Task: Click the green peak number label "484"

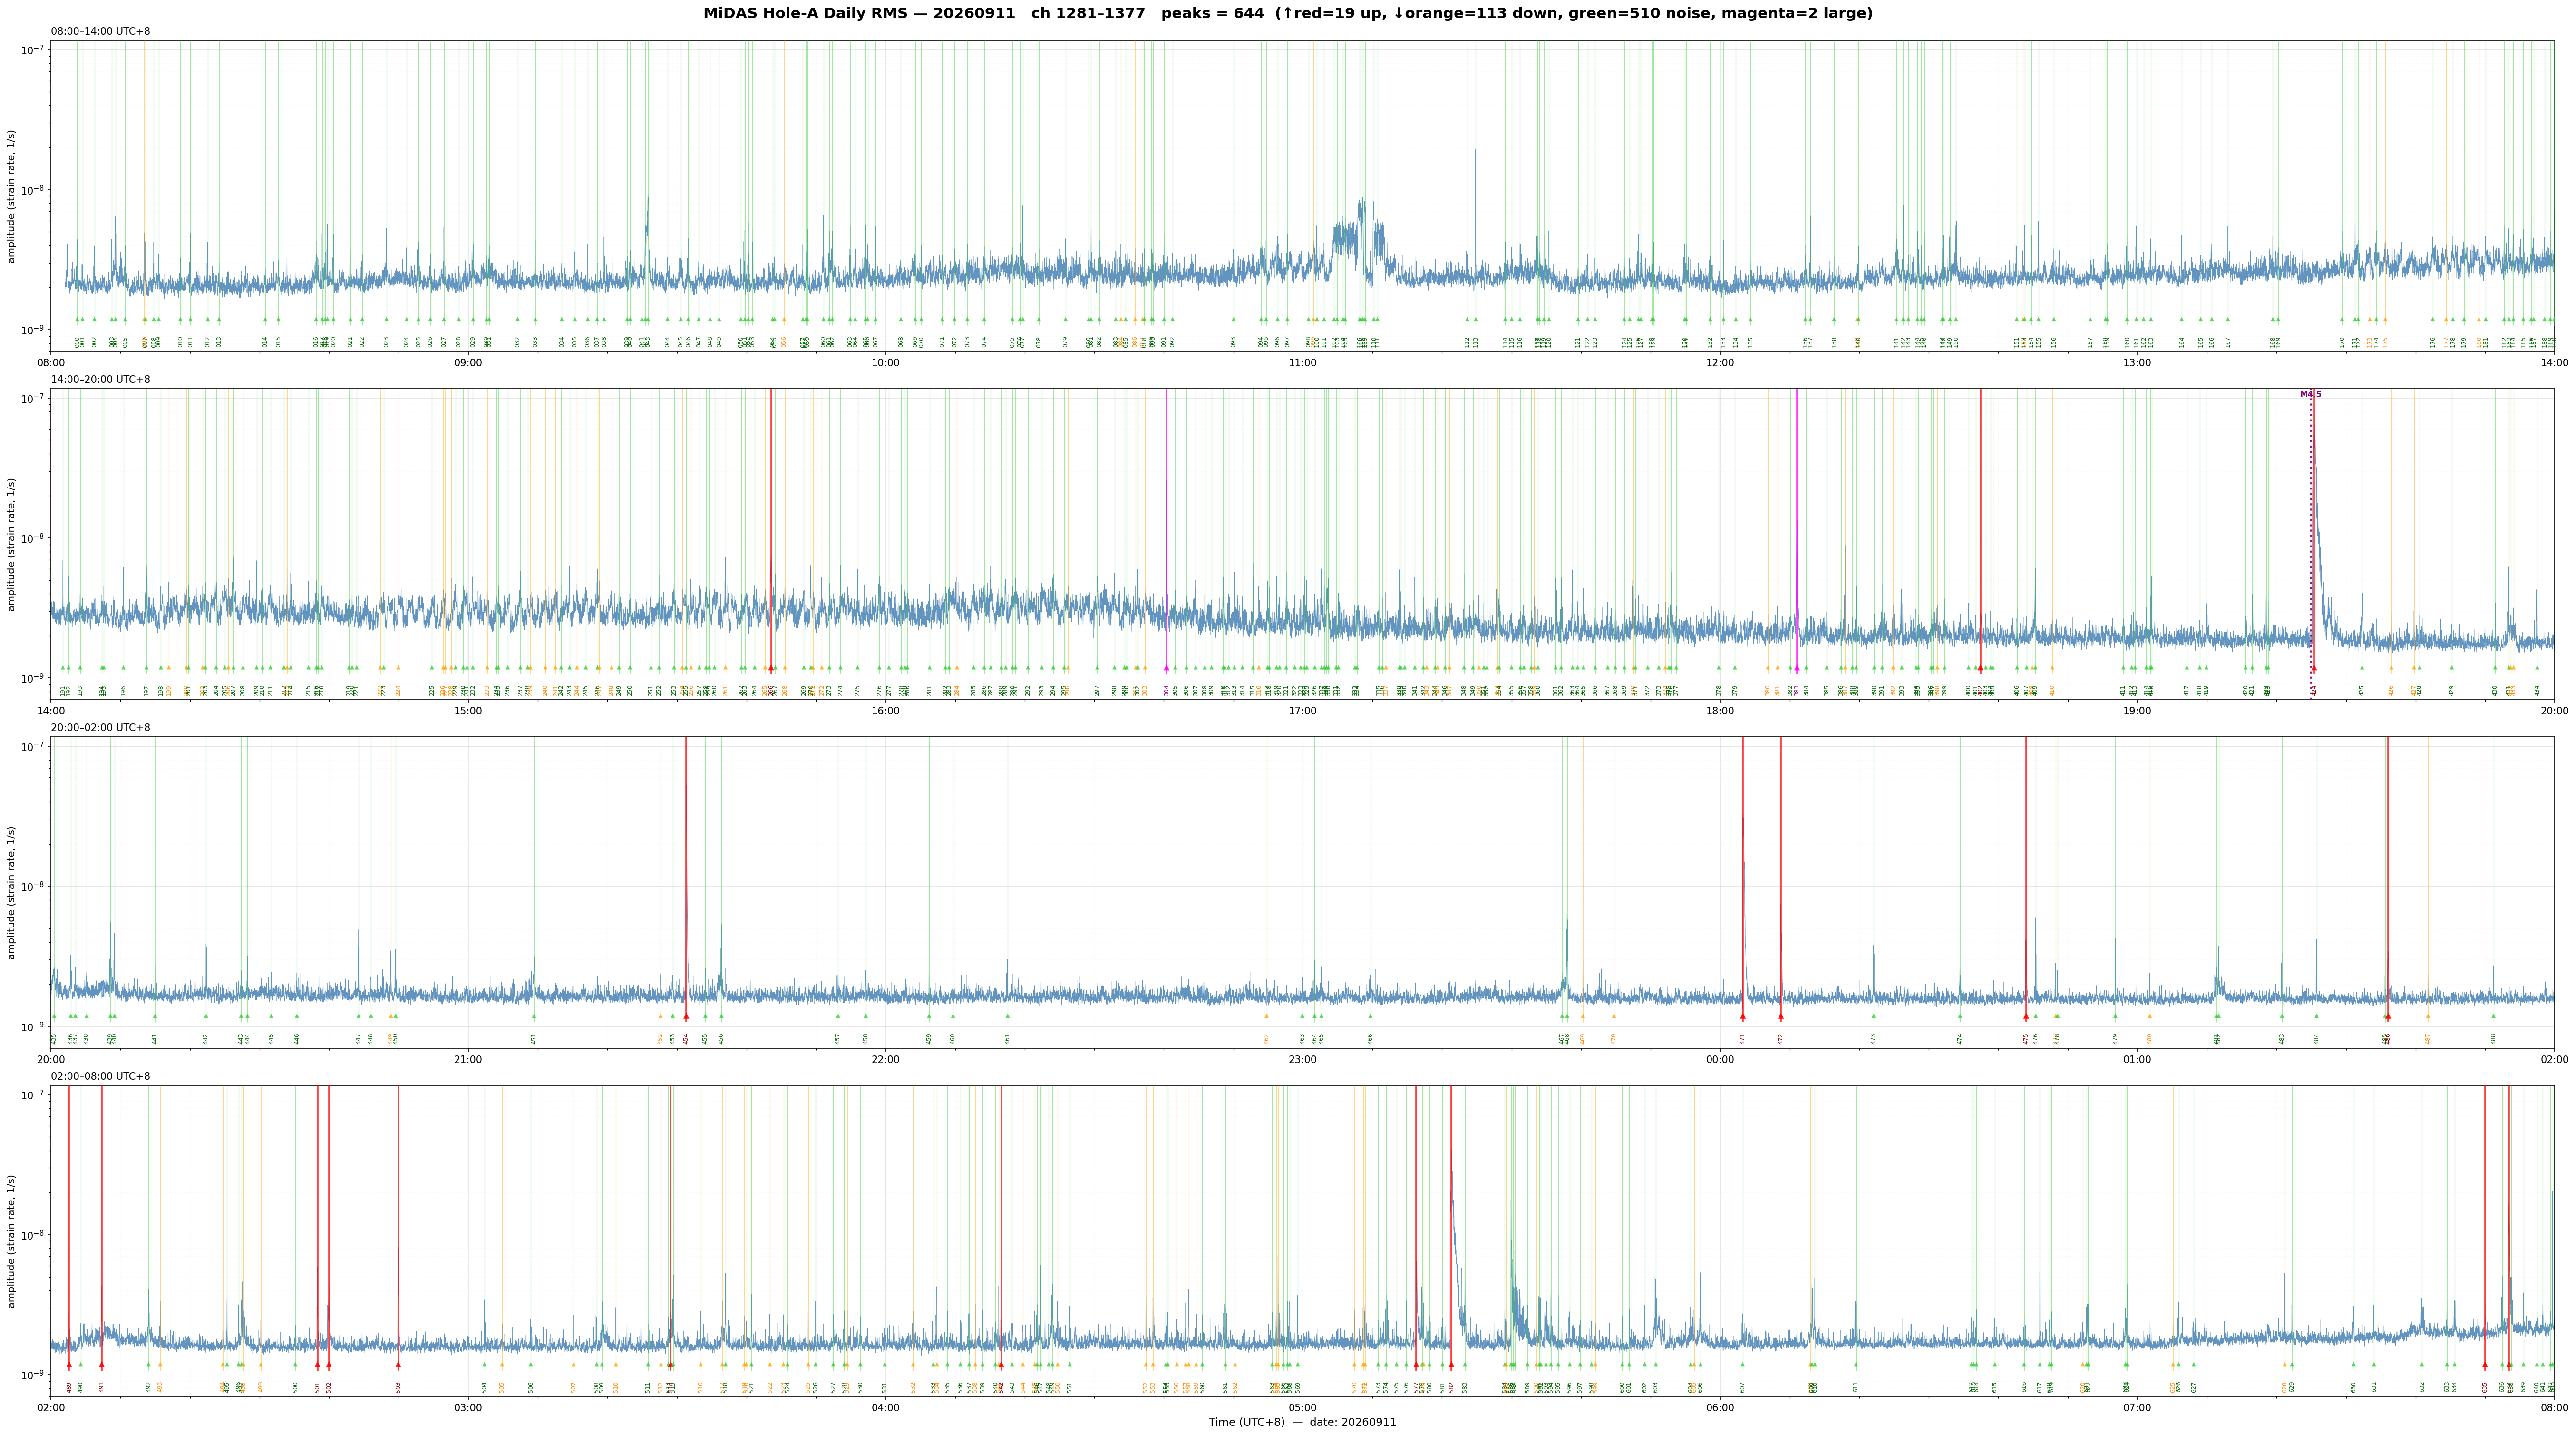Action: (2317, 1039)
